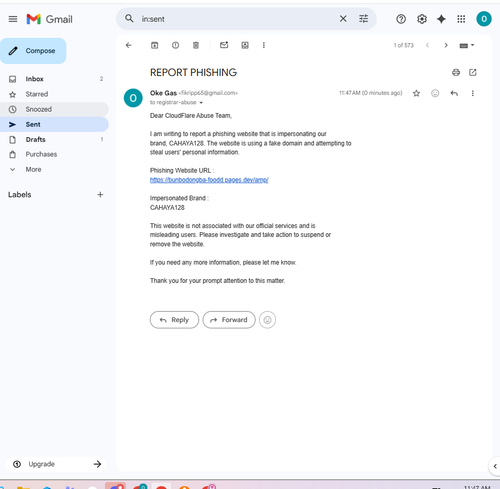This screenshot has height=489, width=500.
Task: Click the 1 of 573 counter text
Action: pos(403,45)
